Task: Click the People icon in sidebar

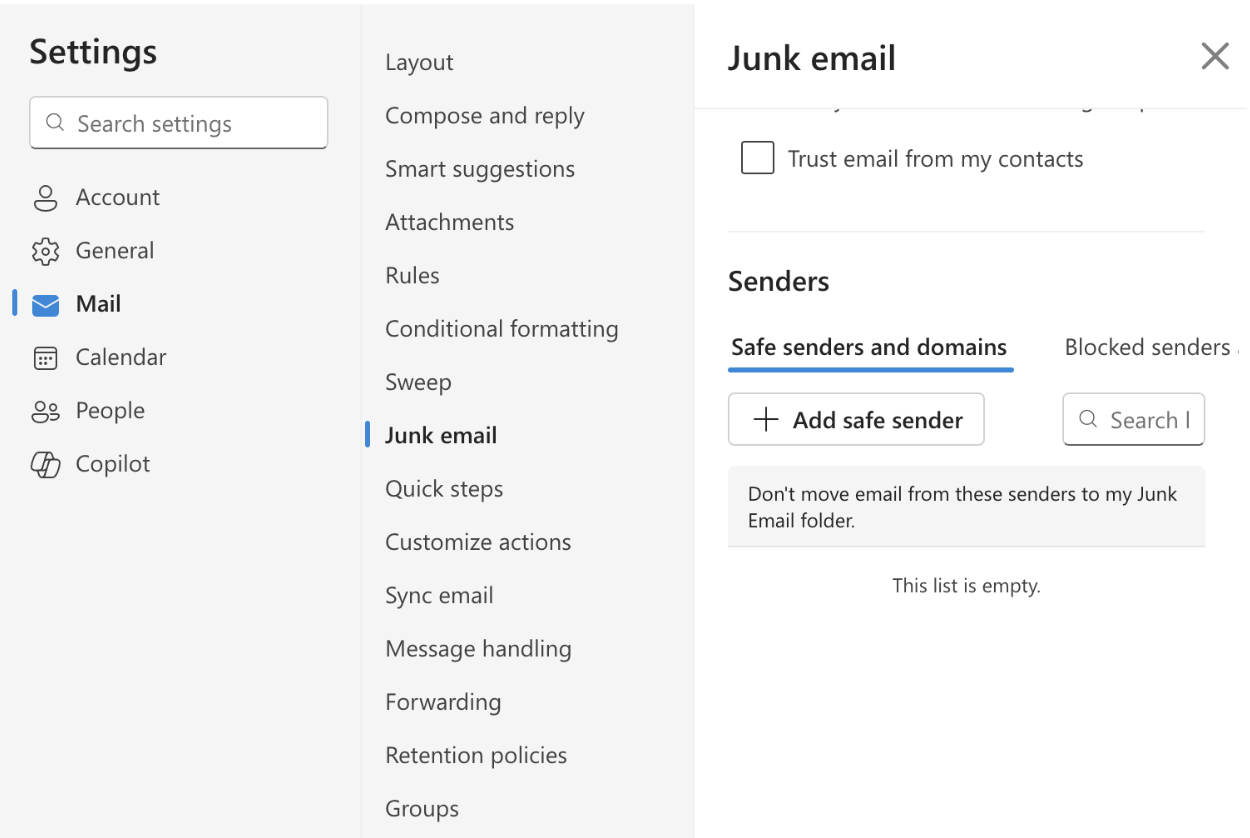Action: pyautogui.click(x=46, y=411)
